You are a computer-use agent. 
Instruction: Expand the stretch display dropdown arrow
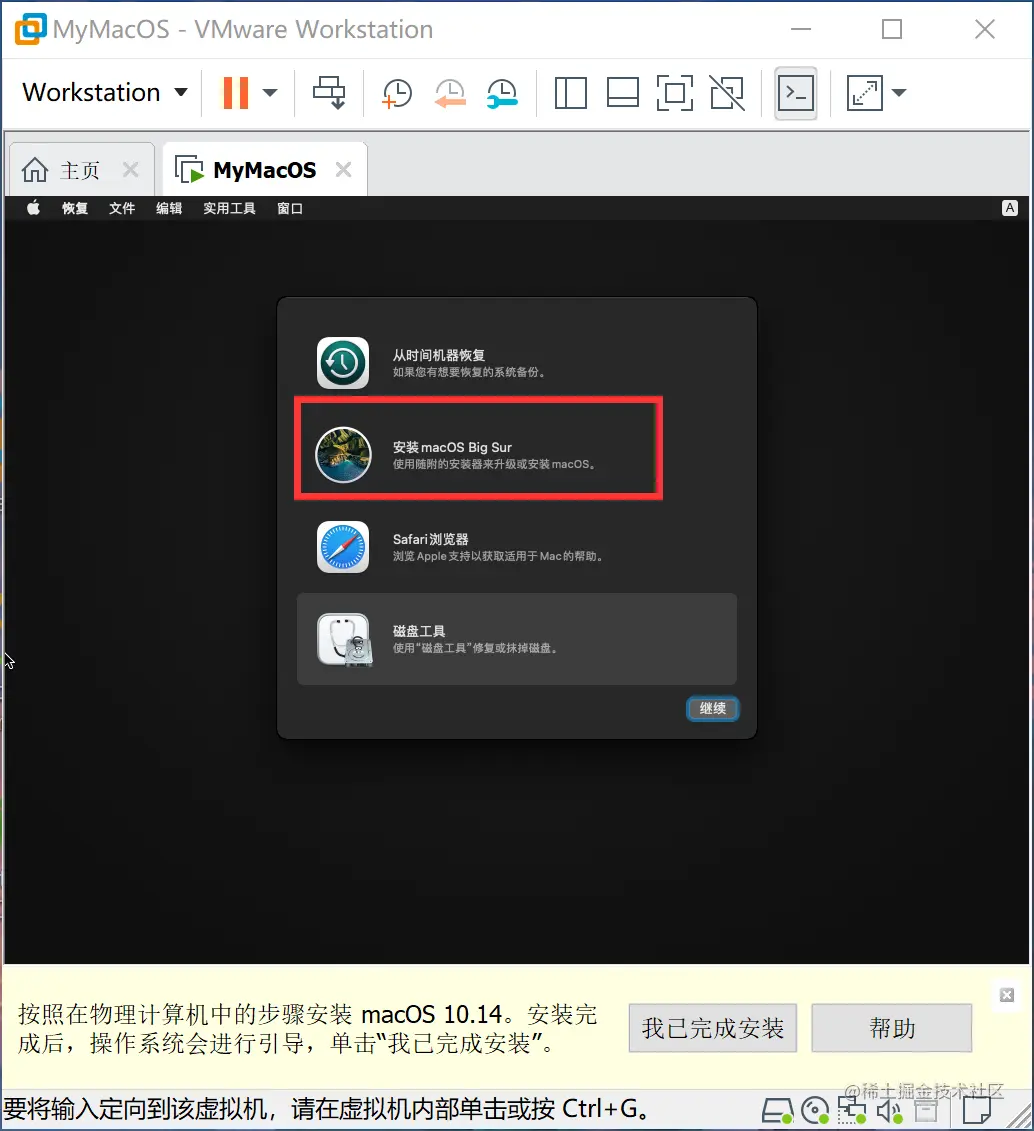pos(898,92)
